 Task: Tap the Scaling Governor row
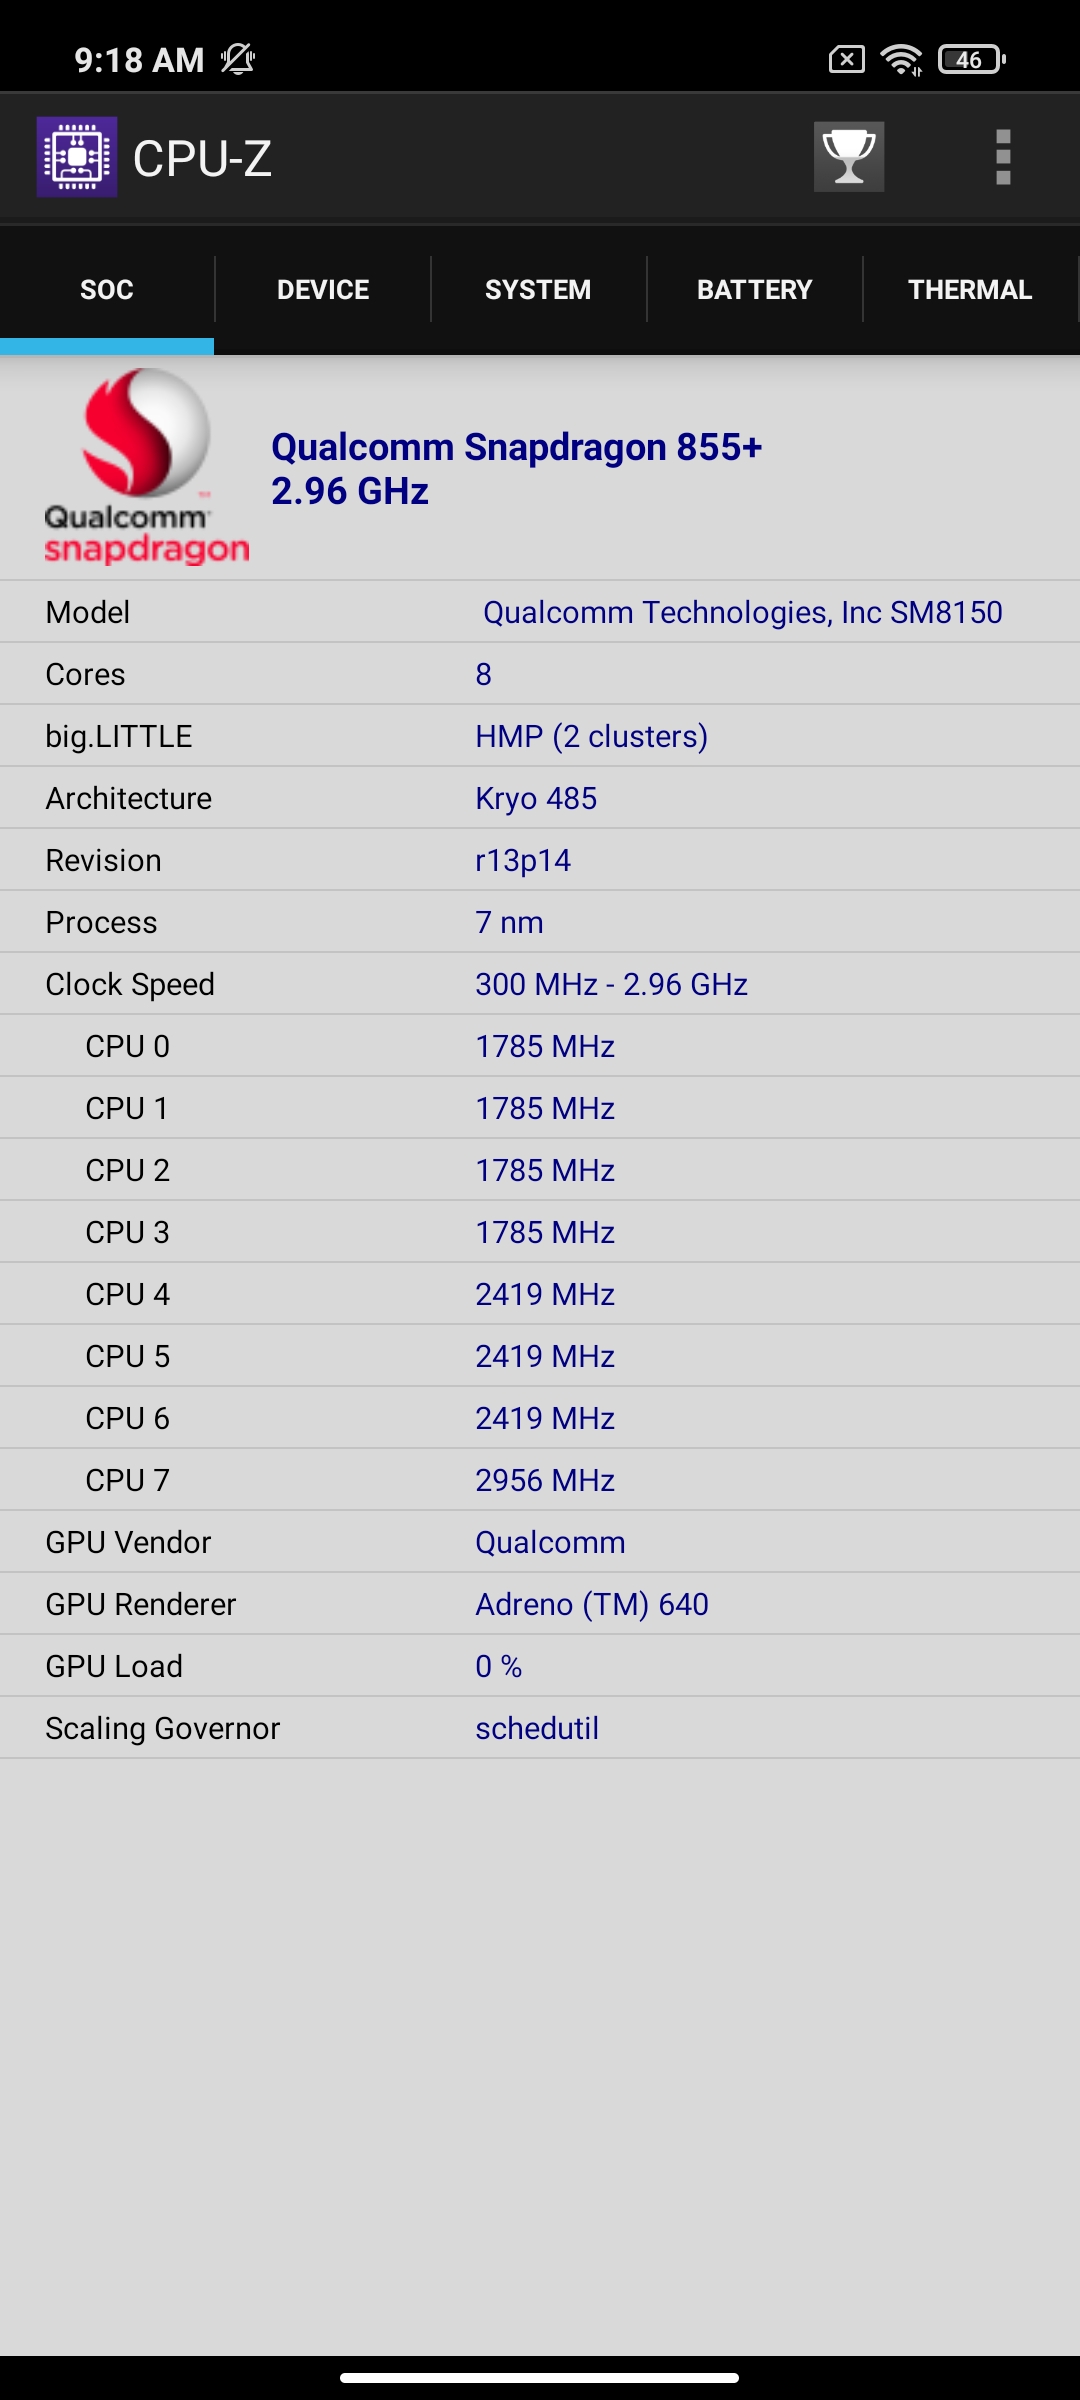pos(540,1728)
